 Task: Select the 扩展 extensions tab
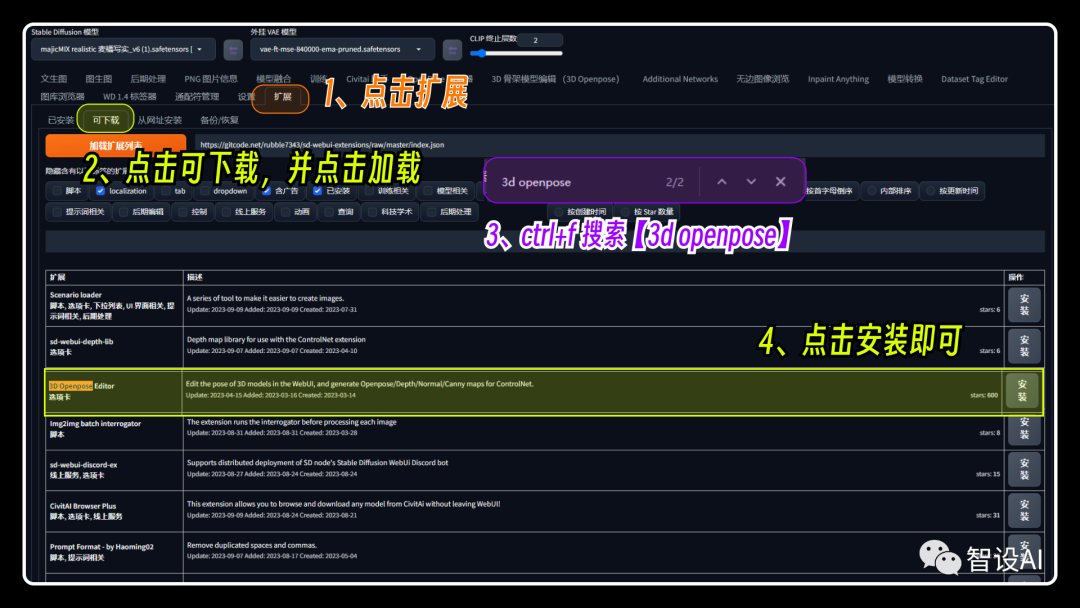click(x=282, y=97)
